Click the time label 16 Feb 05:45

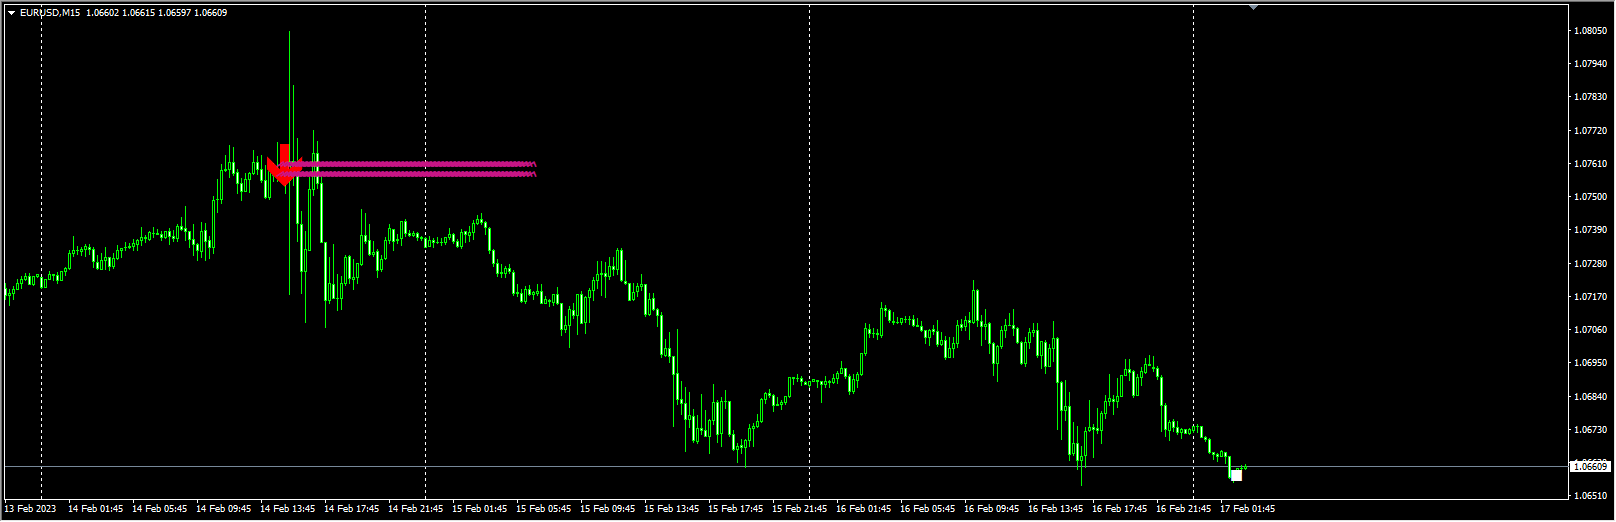coord(928,509)
